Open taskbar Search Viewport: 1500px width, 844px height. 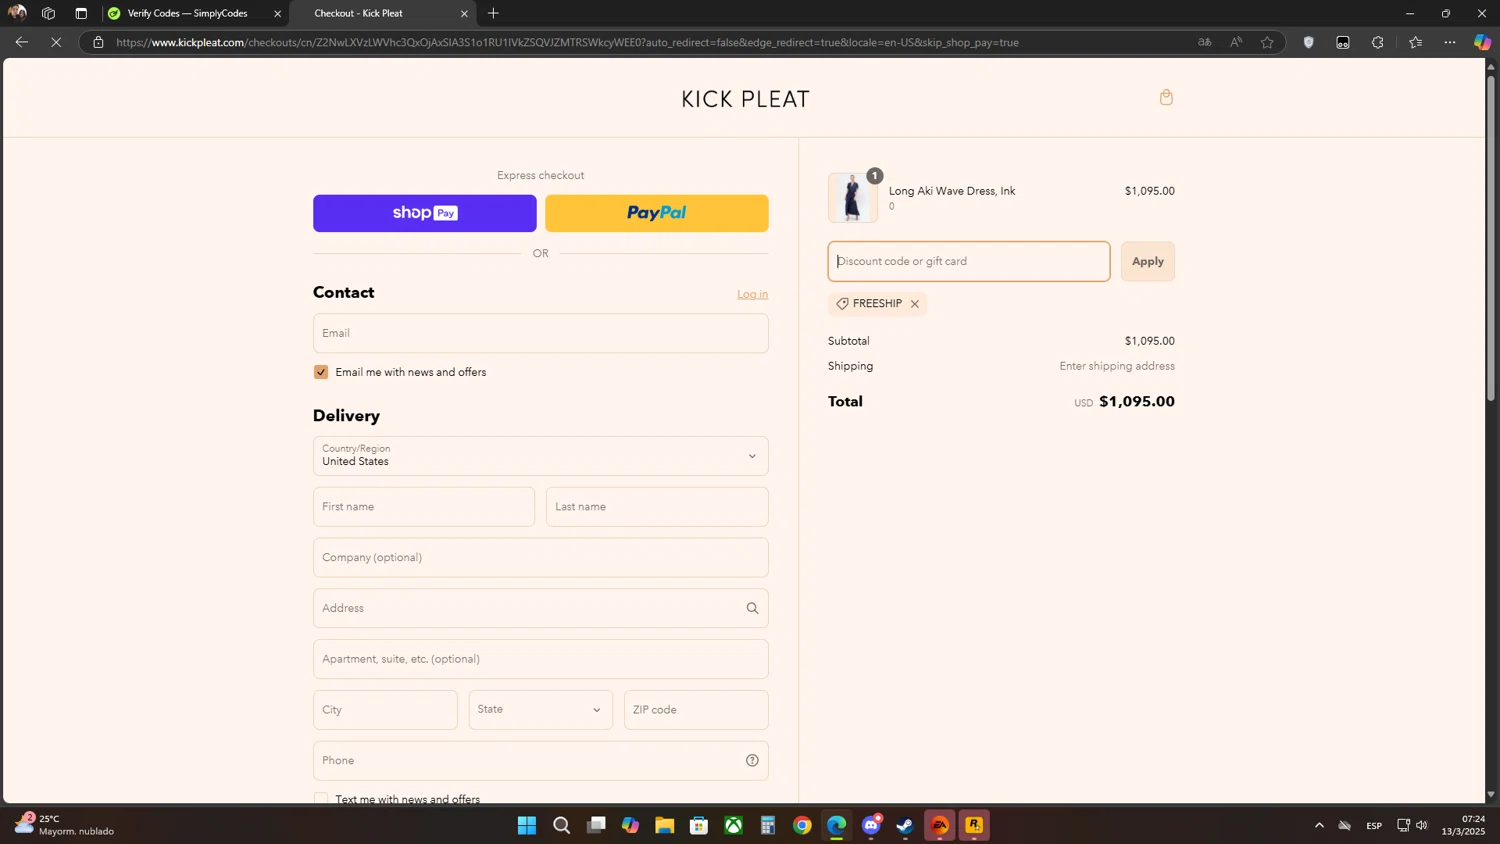(561, 825)
